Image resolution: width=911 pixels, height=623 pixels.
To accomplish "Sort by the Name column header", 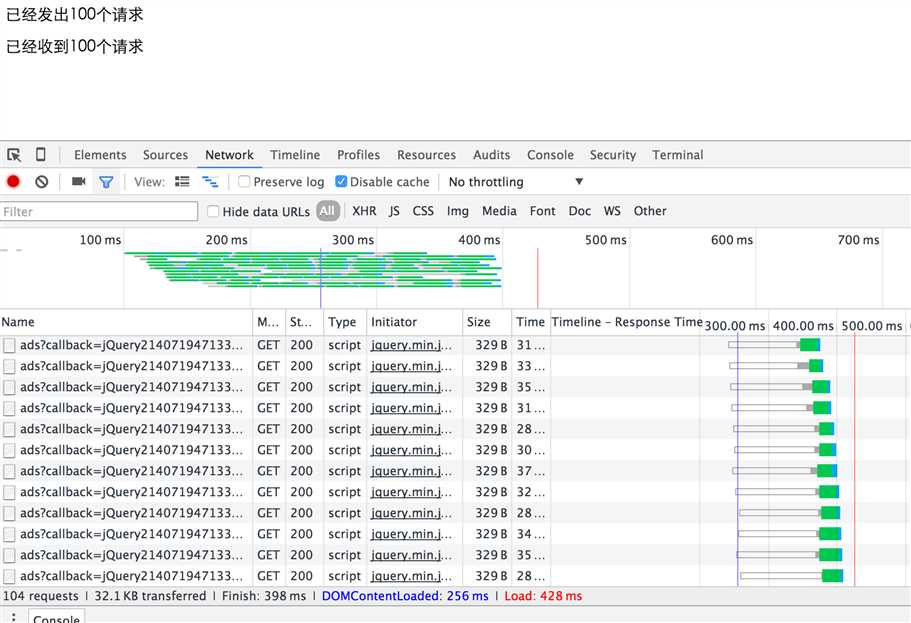I will 126,322.
